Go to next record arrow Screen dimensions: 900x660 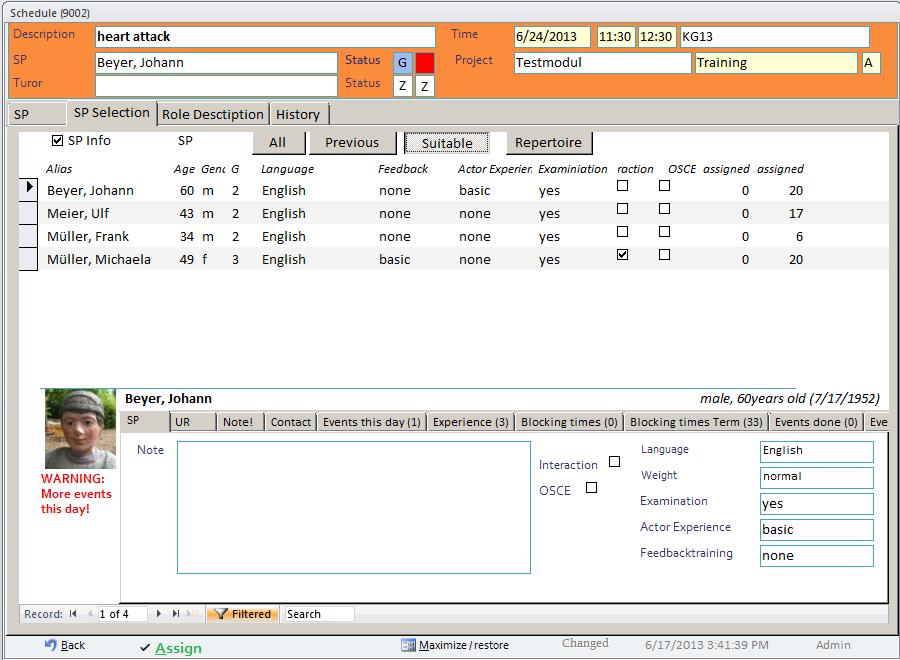click(158, 614)
